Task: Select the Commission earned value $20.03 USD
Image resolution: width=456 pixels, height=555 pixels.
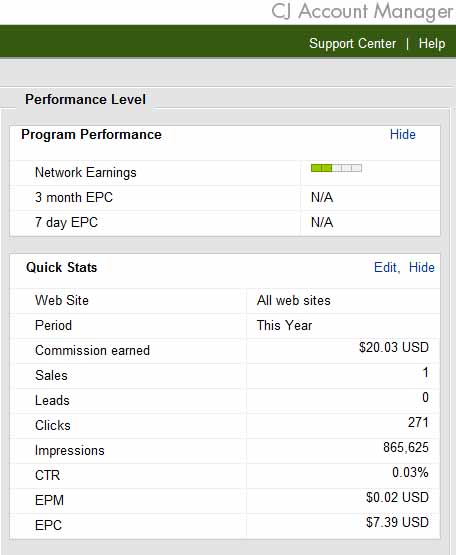Action: (x=394, y=347)
